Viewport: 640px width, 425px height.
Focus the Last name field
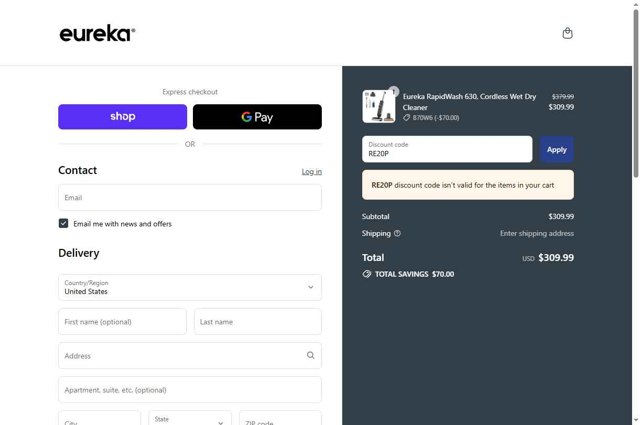click(x=258, y=322)
